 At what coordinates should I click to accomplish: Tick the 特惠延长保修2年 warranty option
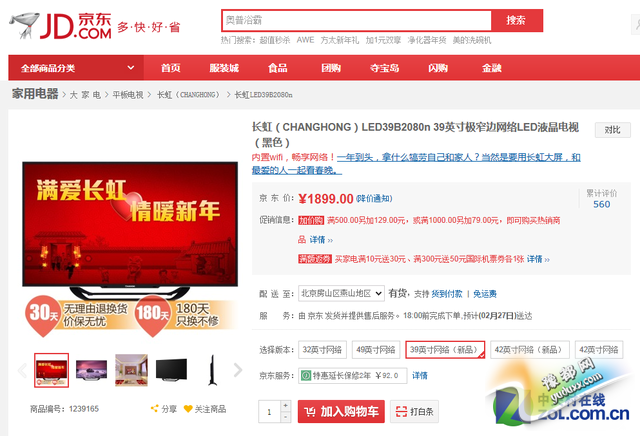coord(306,376)
